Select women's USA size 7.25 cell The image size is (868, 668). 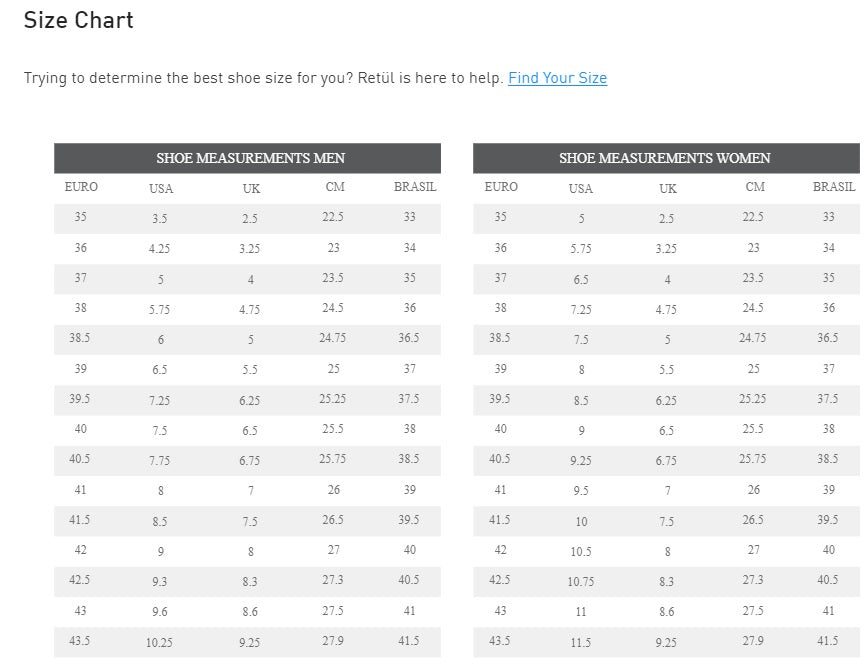[x=580, y=310]
